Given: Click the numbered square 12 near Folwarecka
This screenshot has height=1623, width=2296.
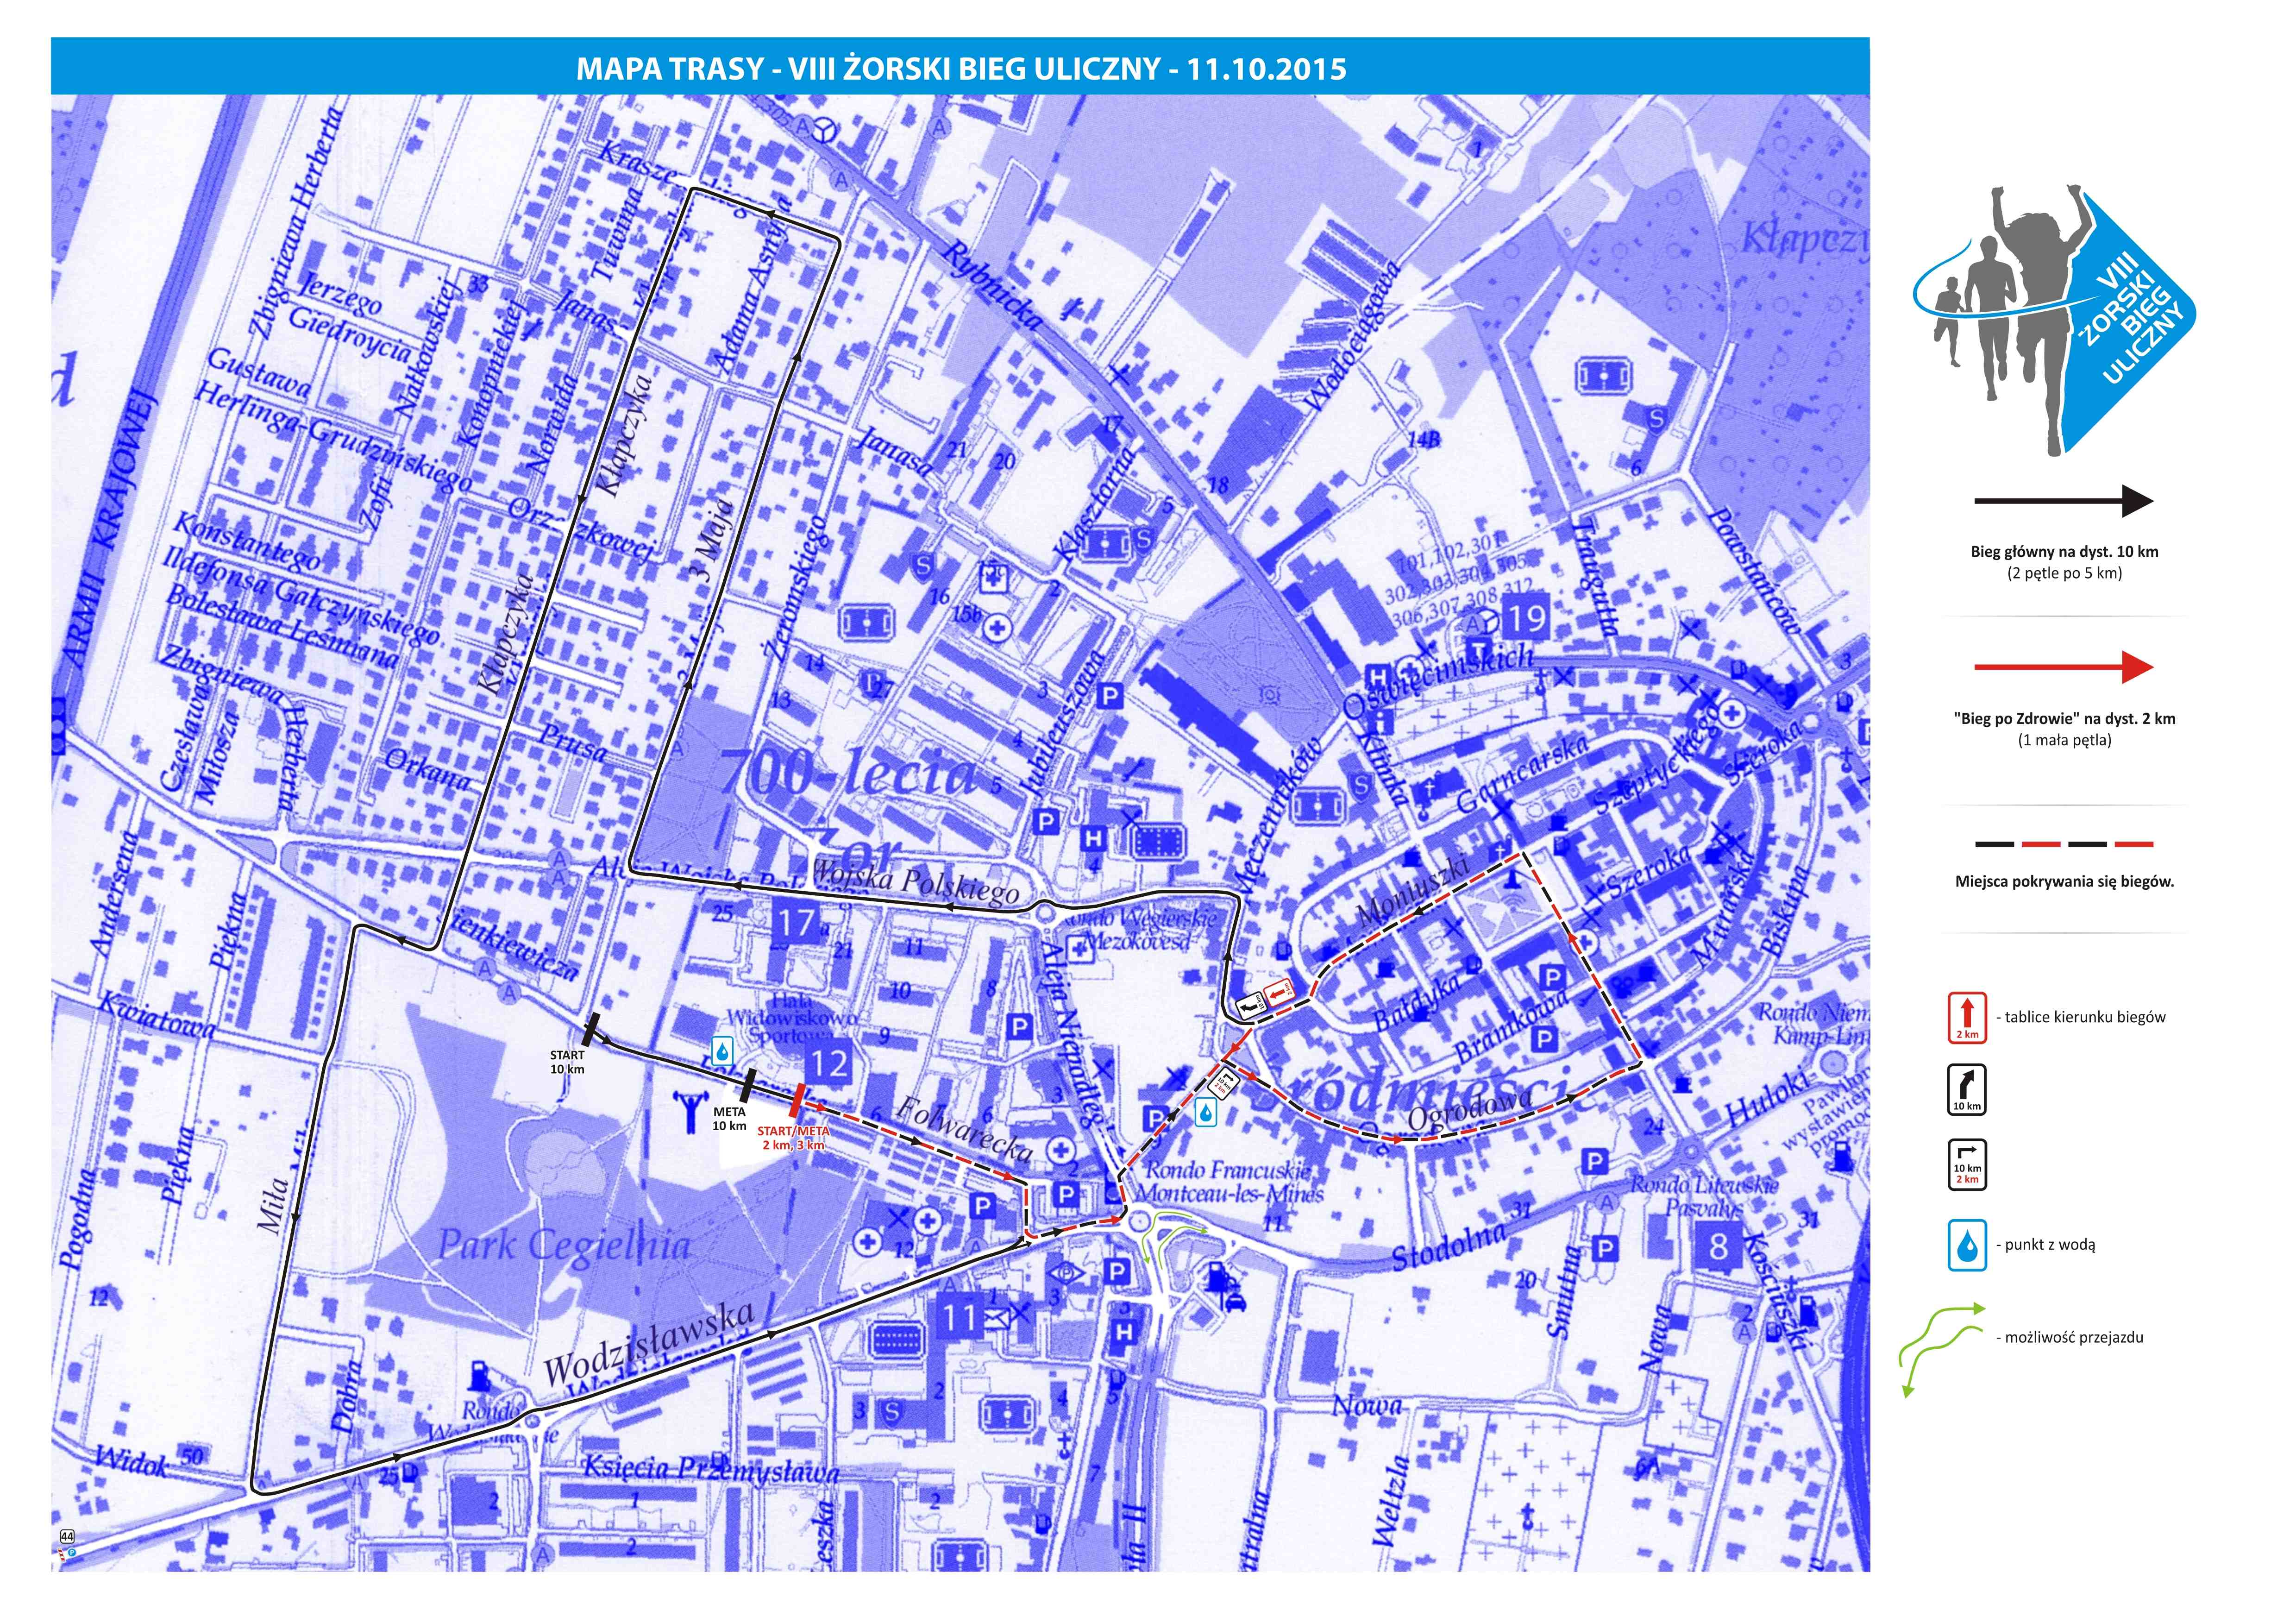Looking at the screenshot, I should click(829, 1063).
